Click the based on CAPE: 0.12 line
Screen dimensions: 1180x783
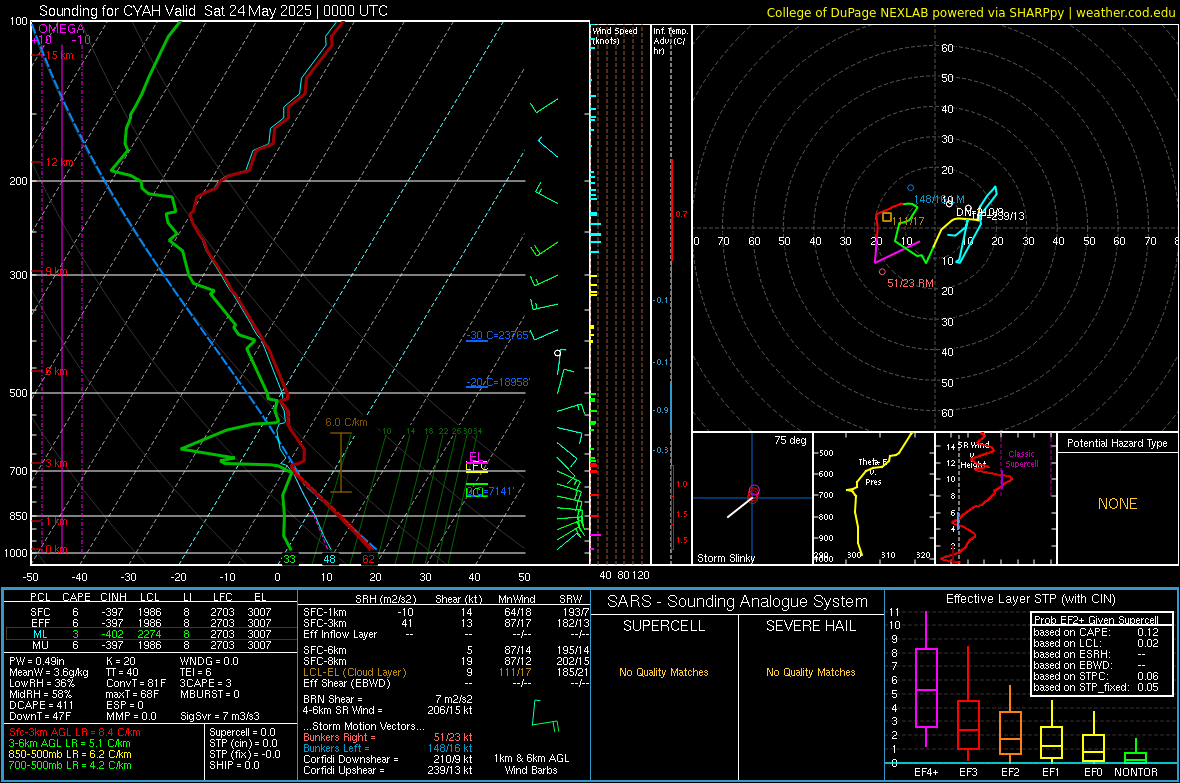(x=1096, y=632)
